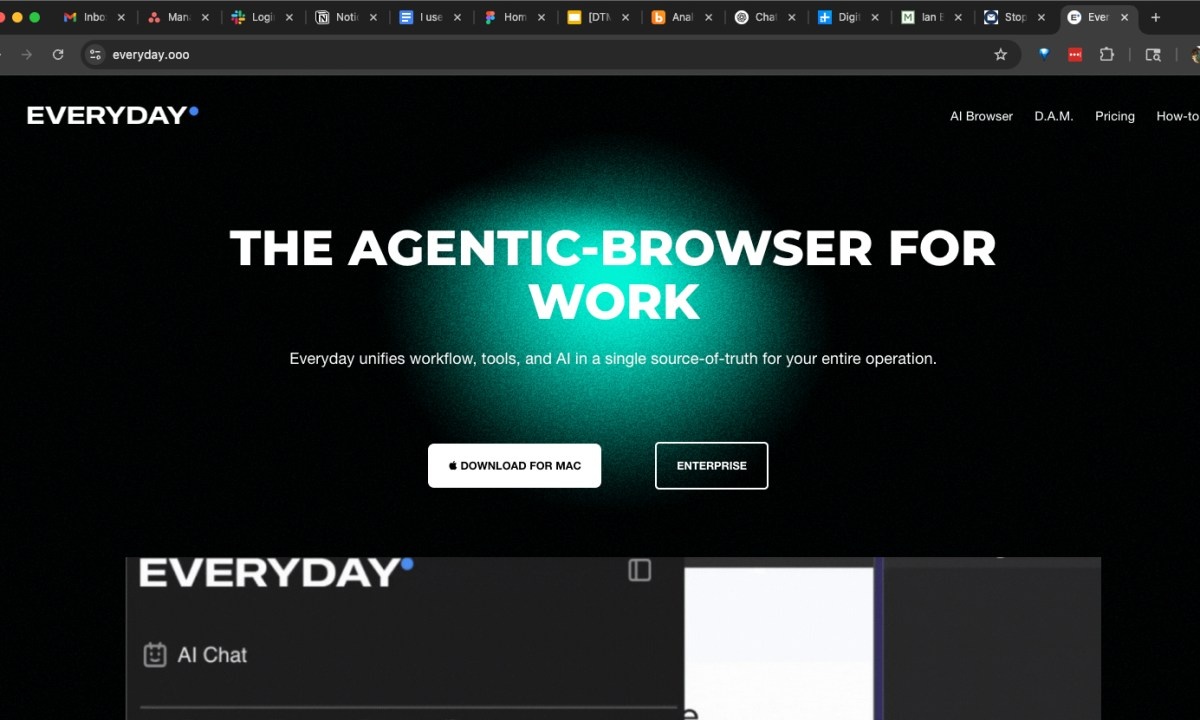Screen dimensions: 1200x720
Task: Click the EVERYDAY logo in the header
Action: tap(112, 115)
